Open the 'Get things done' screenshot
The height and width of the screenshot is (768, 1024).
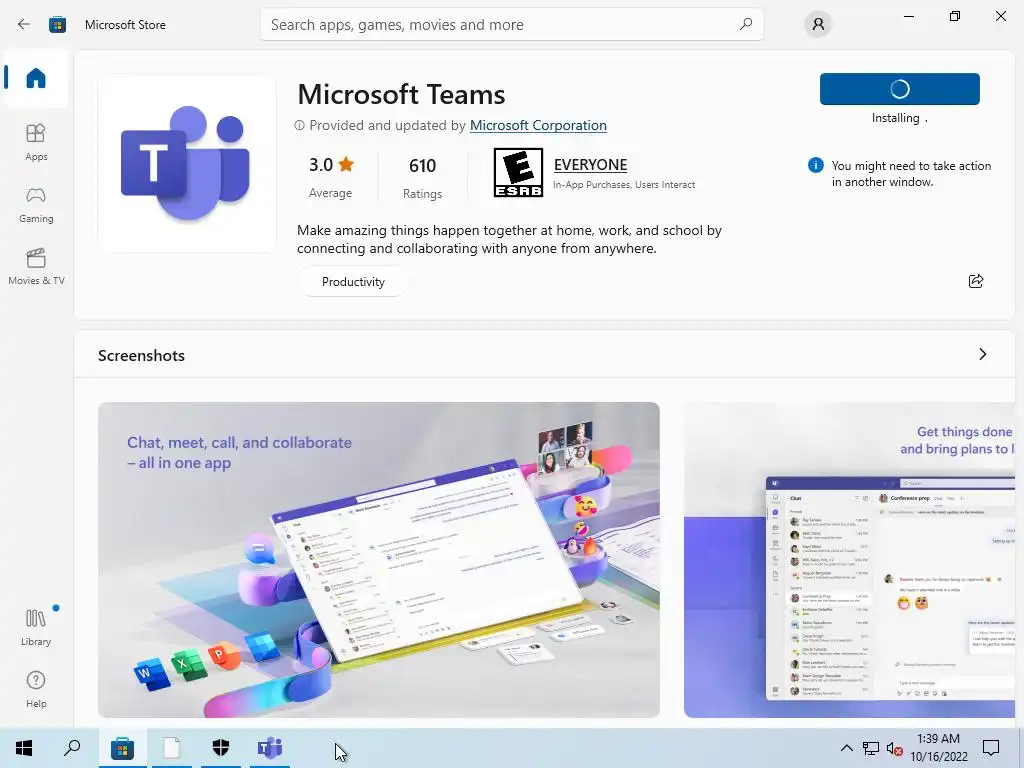[850, 560]
